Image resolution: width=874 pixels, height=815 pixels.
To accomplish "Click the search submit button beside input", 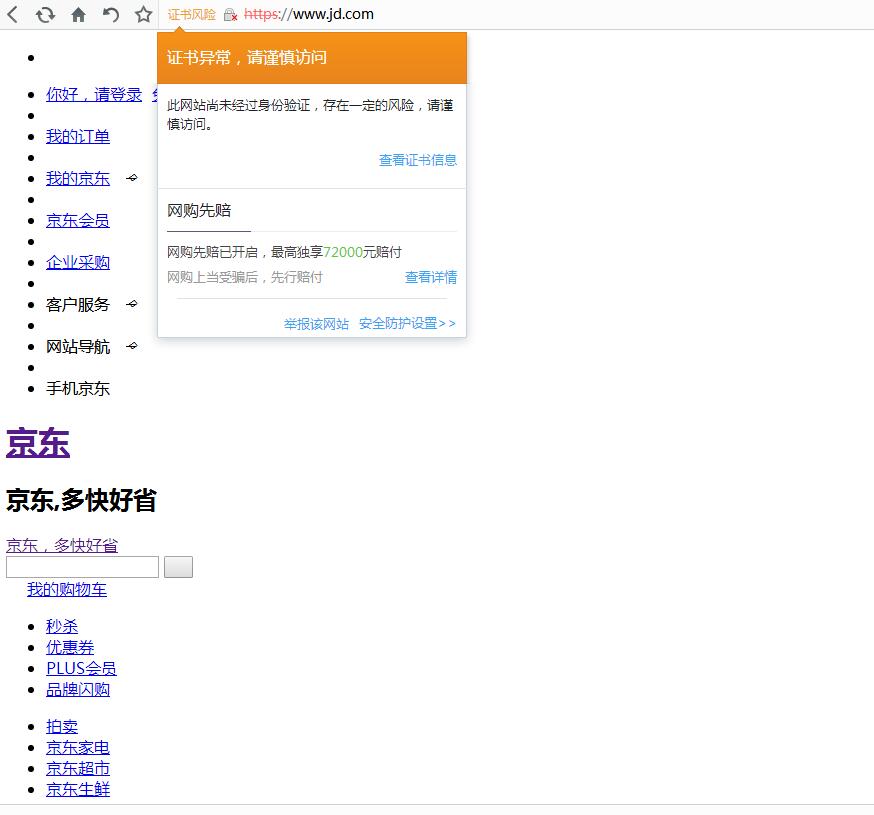I will (x=178, y=567).
